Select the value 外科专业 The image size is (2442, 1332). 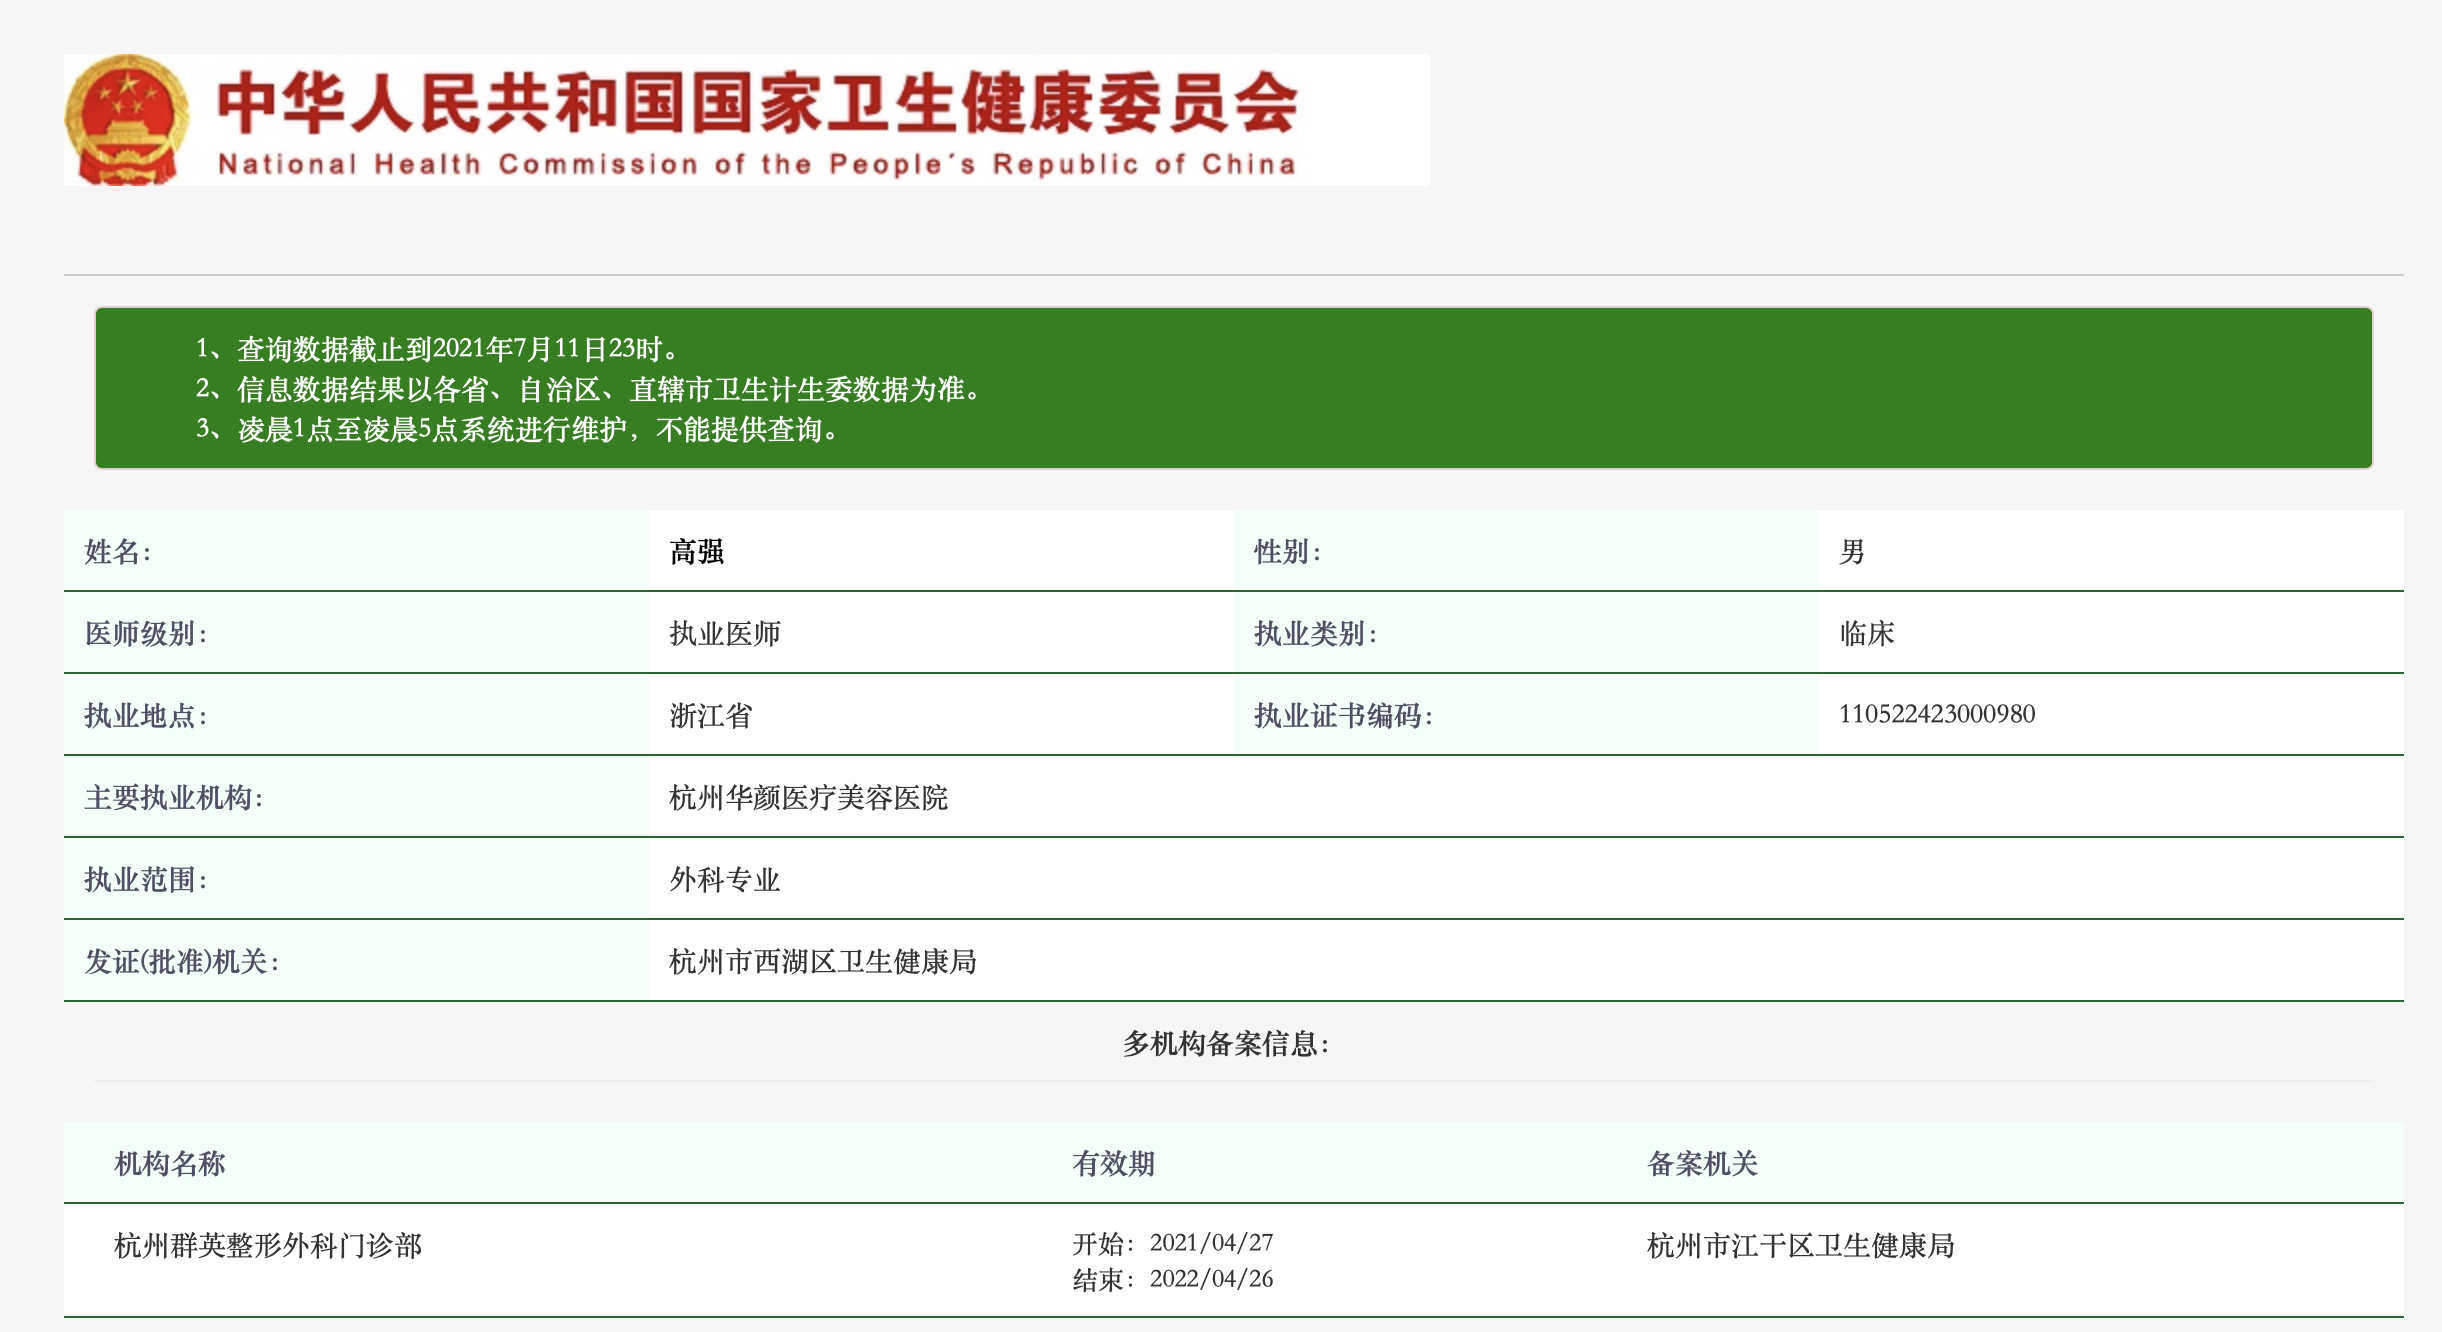pos(725,880)
